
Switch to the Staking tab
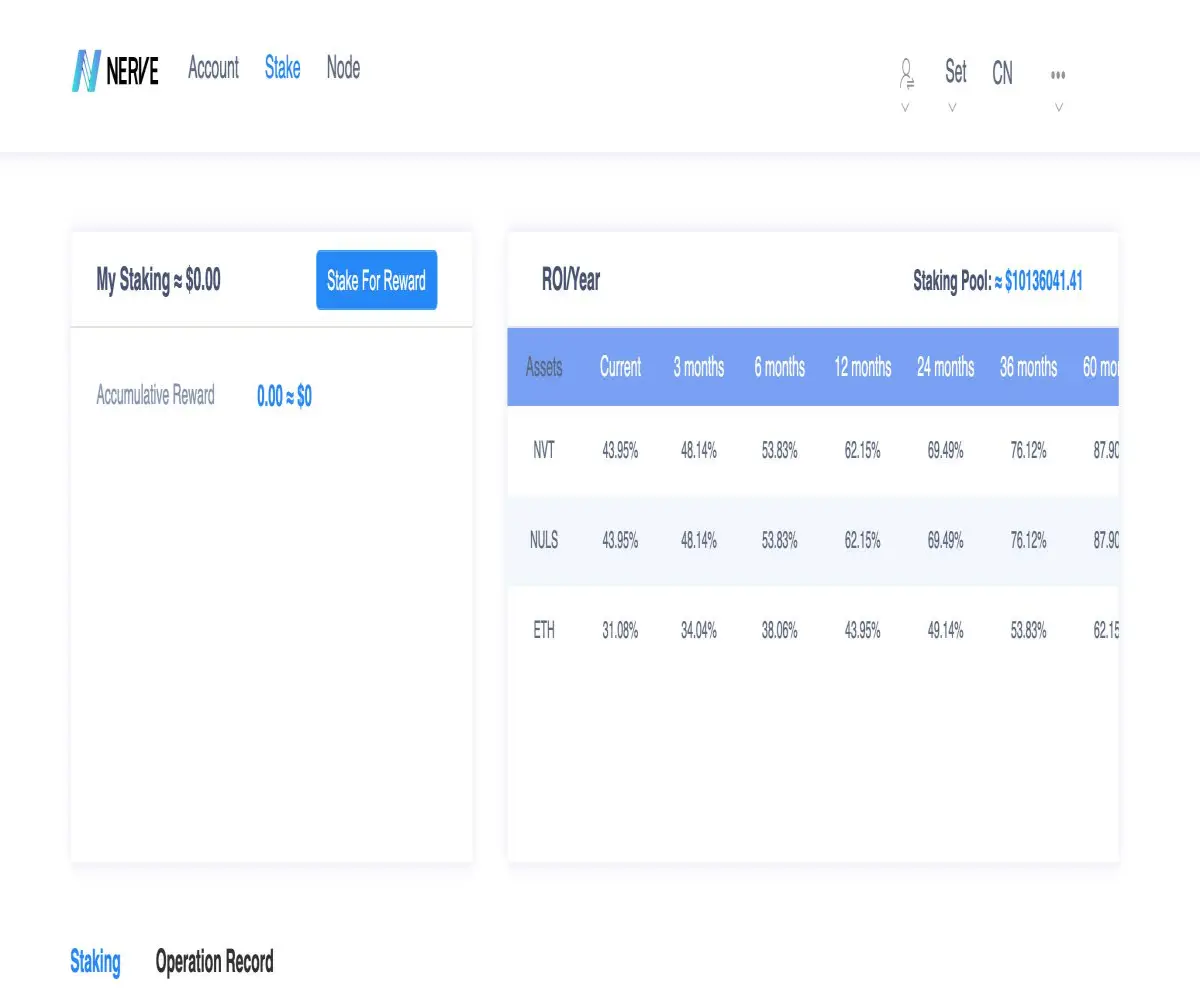click(95, 962)
